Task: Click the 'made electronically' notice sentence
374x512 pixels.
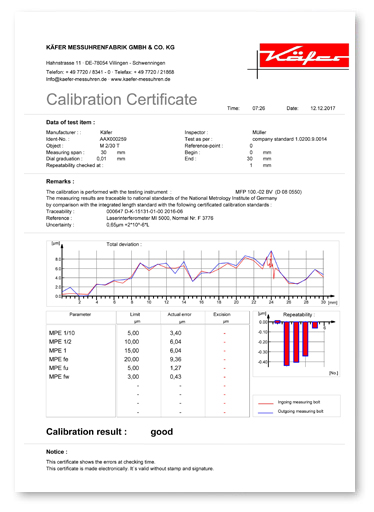Action: [x=130, y=469]
